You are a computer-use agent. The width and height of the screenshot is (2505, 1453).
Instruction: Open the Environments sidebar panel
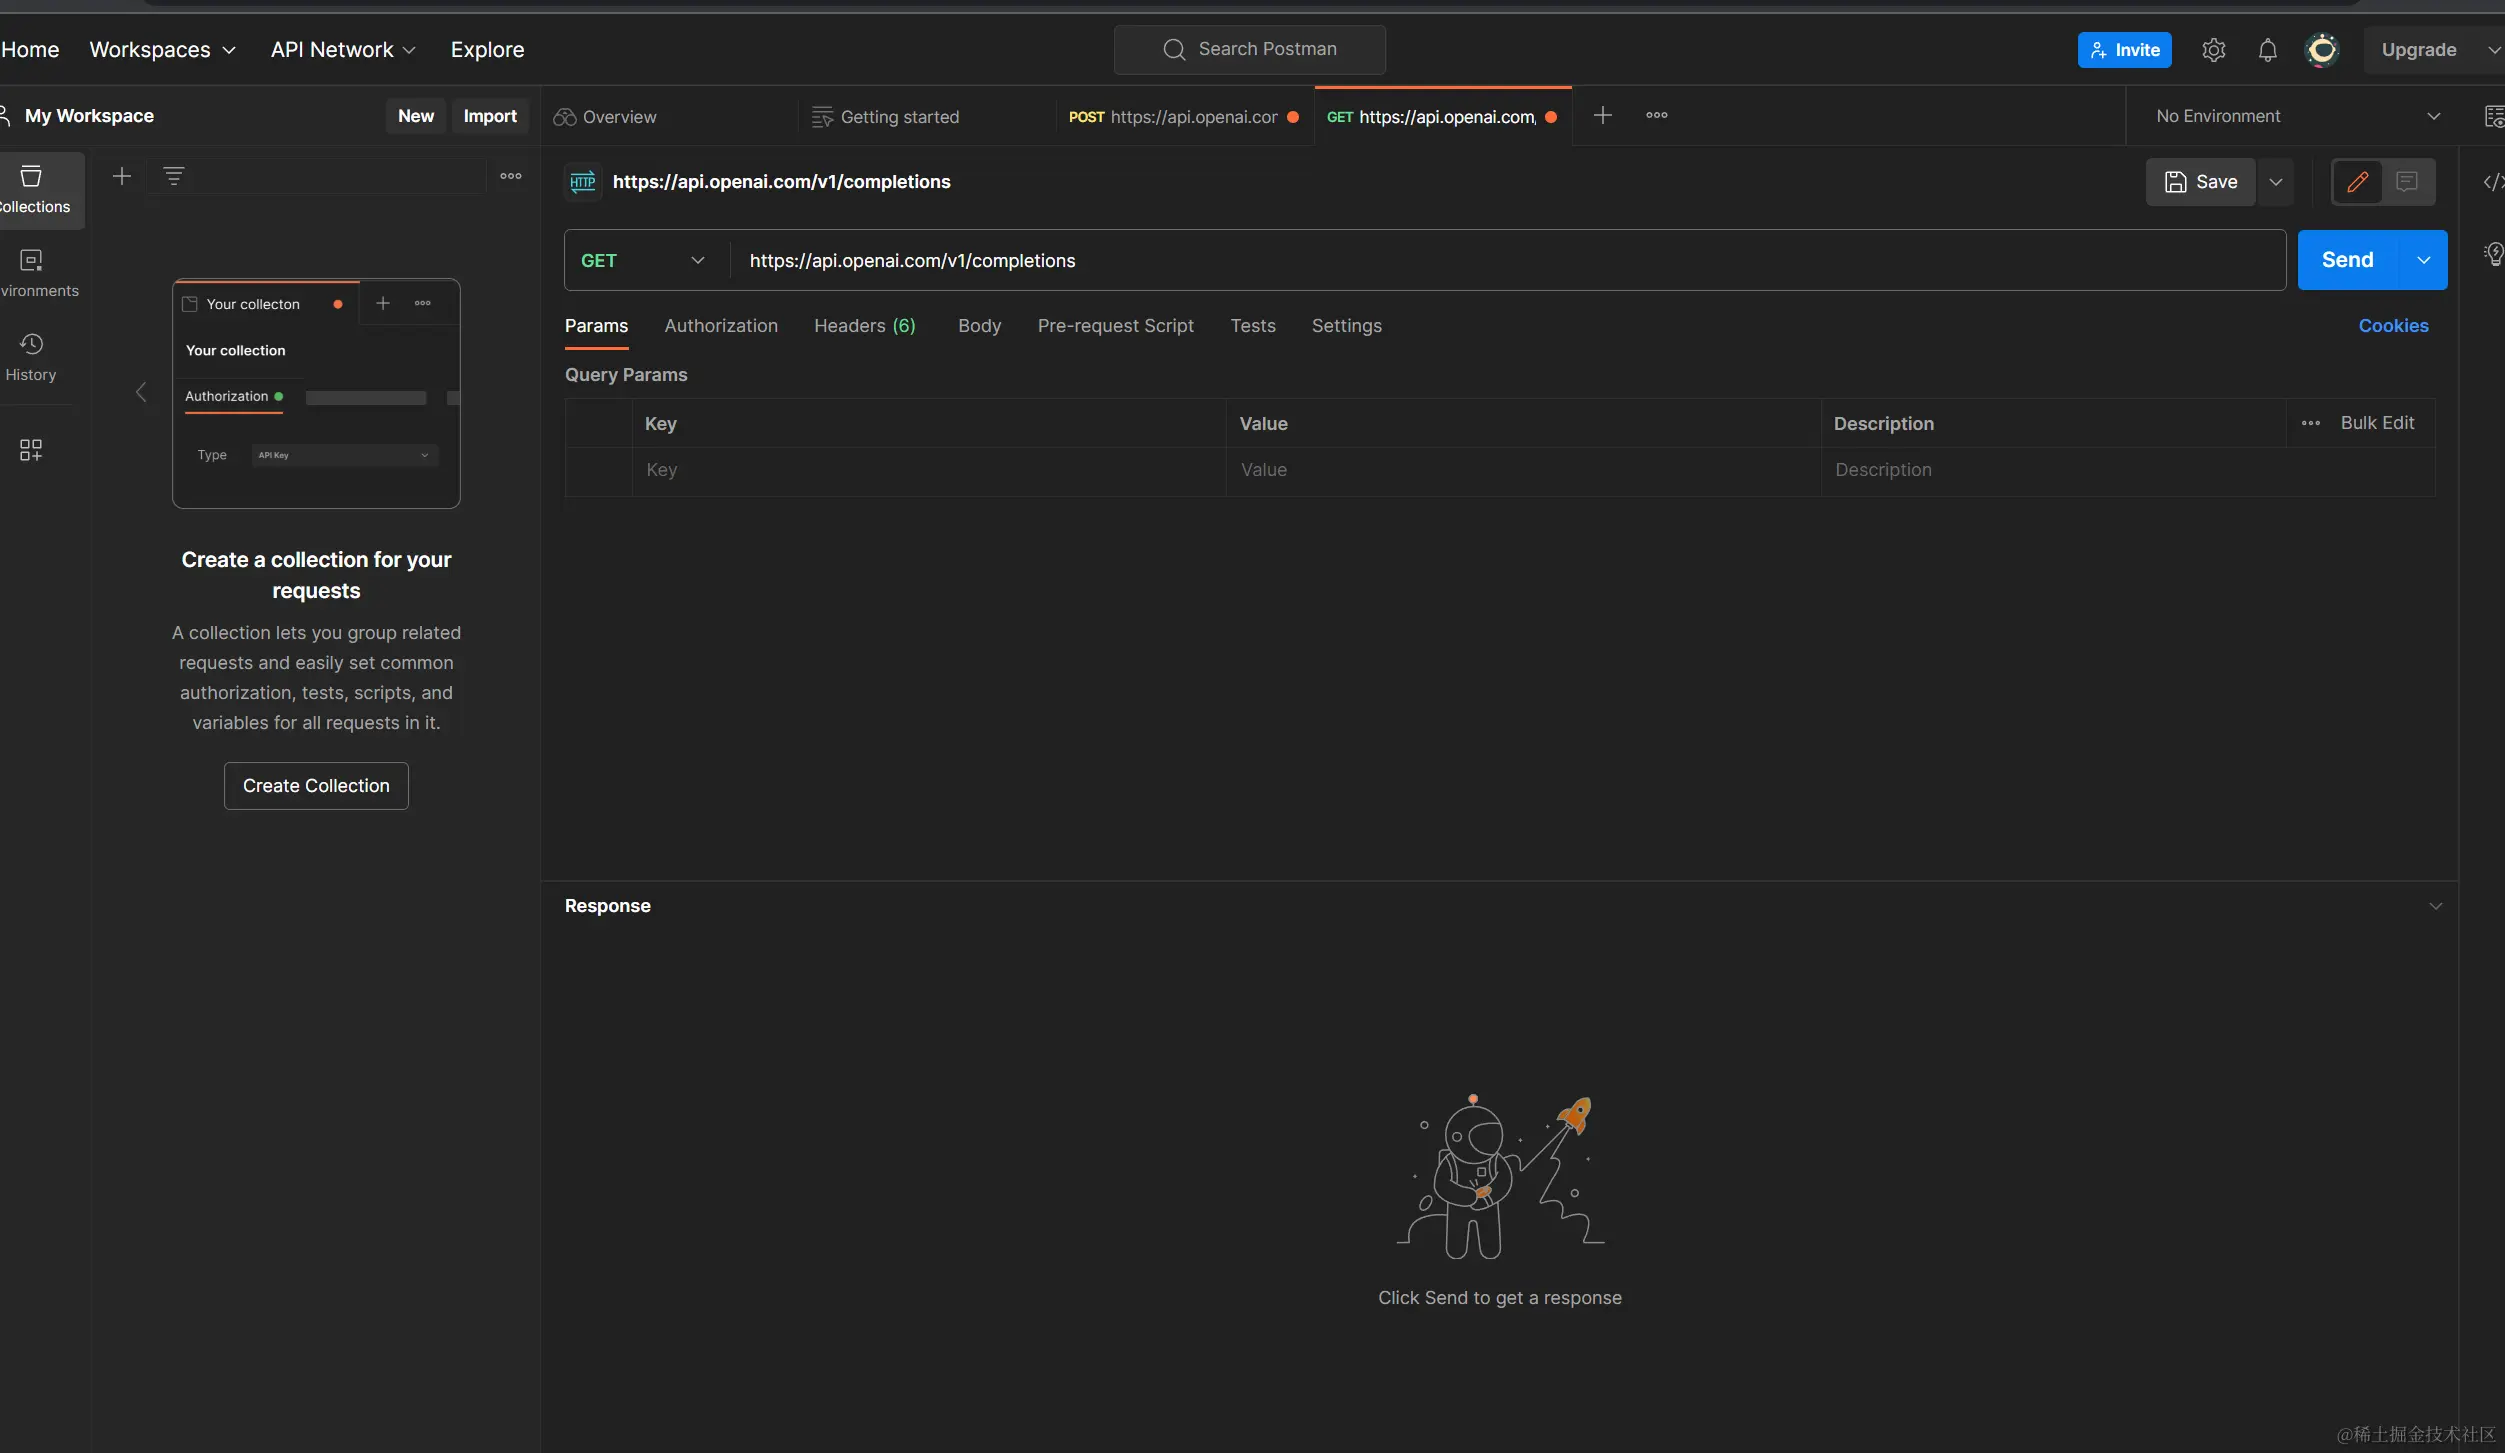34,274
